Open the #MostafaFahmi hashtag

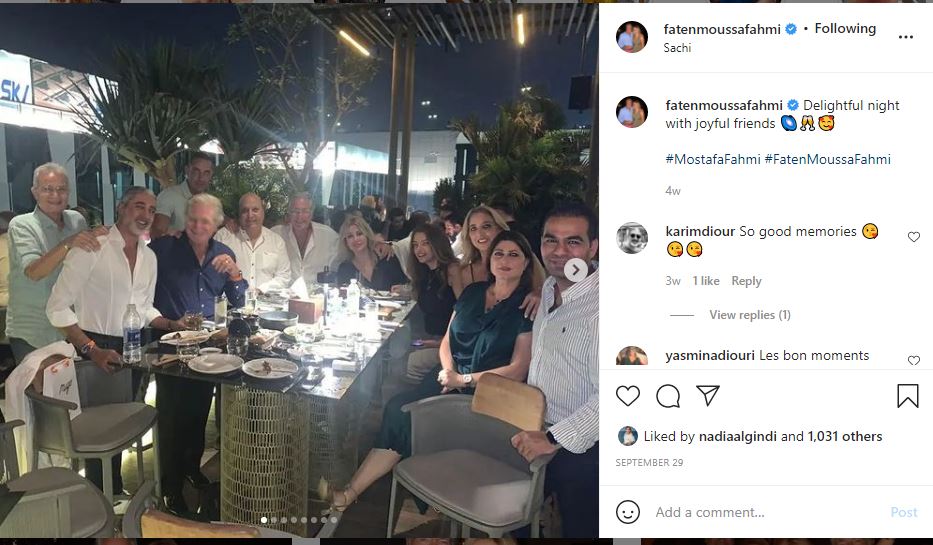[x=711, y=159]
